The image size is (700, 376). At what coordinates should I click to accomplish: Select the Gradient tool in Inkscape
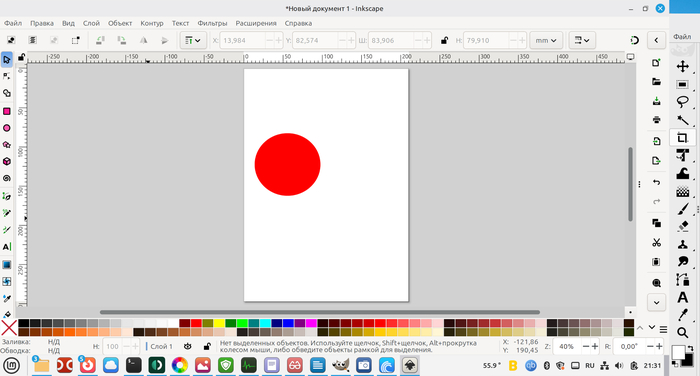point(7,265)
